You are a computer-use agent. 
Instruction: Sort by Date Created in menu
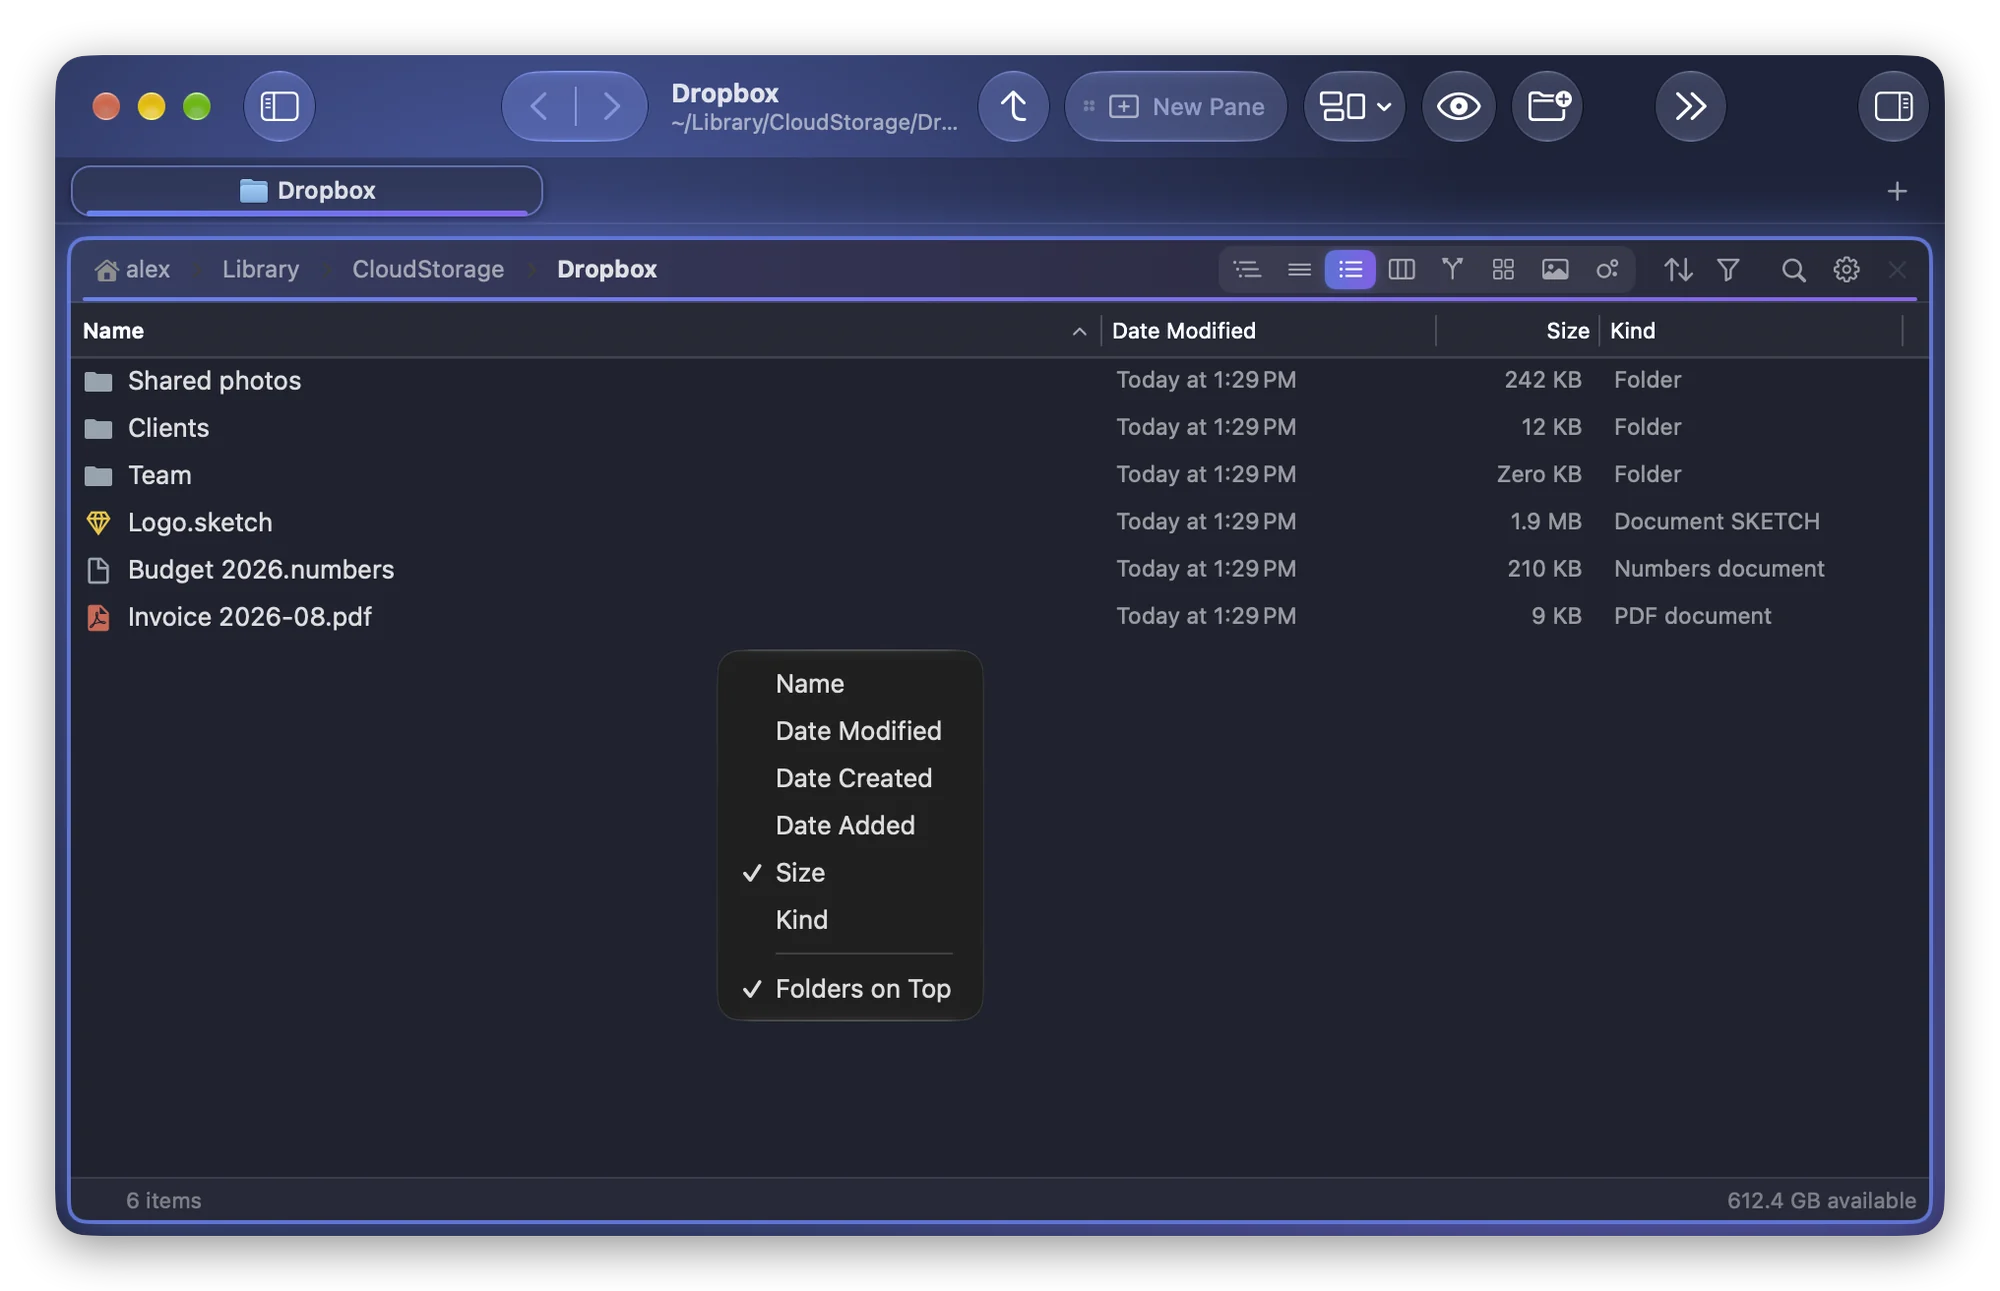click(850, 777)
